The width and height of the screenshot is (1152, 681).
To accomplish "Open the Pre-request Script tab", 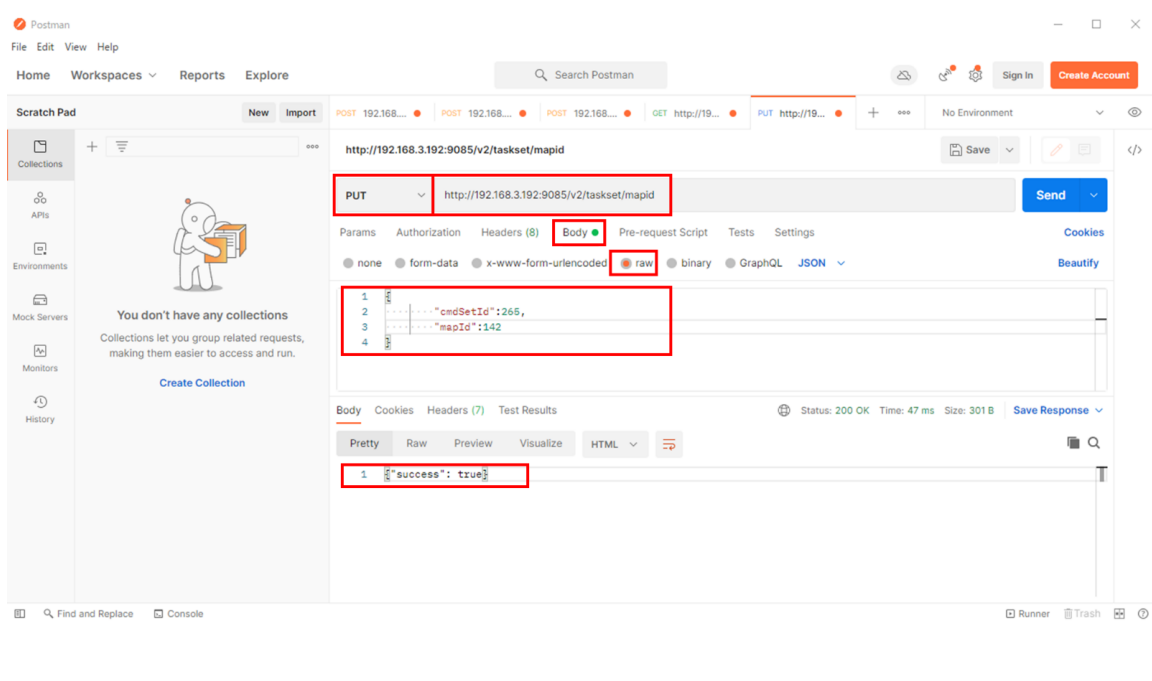I will pyautogui.click(x=662, y=232).
